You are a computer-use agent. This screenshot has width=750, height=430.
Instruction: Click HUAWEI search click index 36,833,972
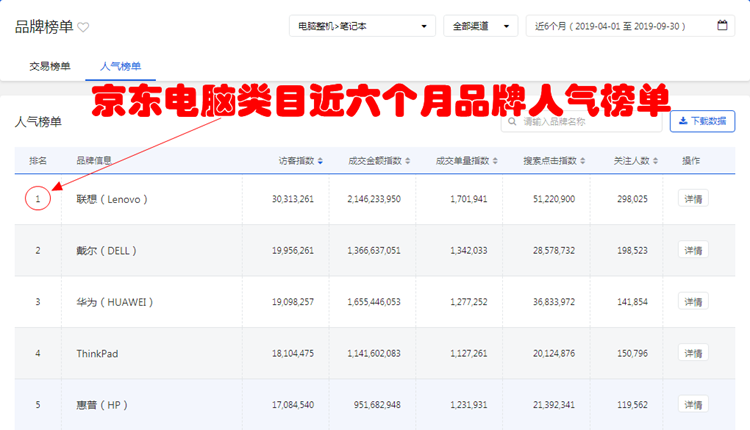[554, 302]
